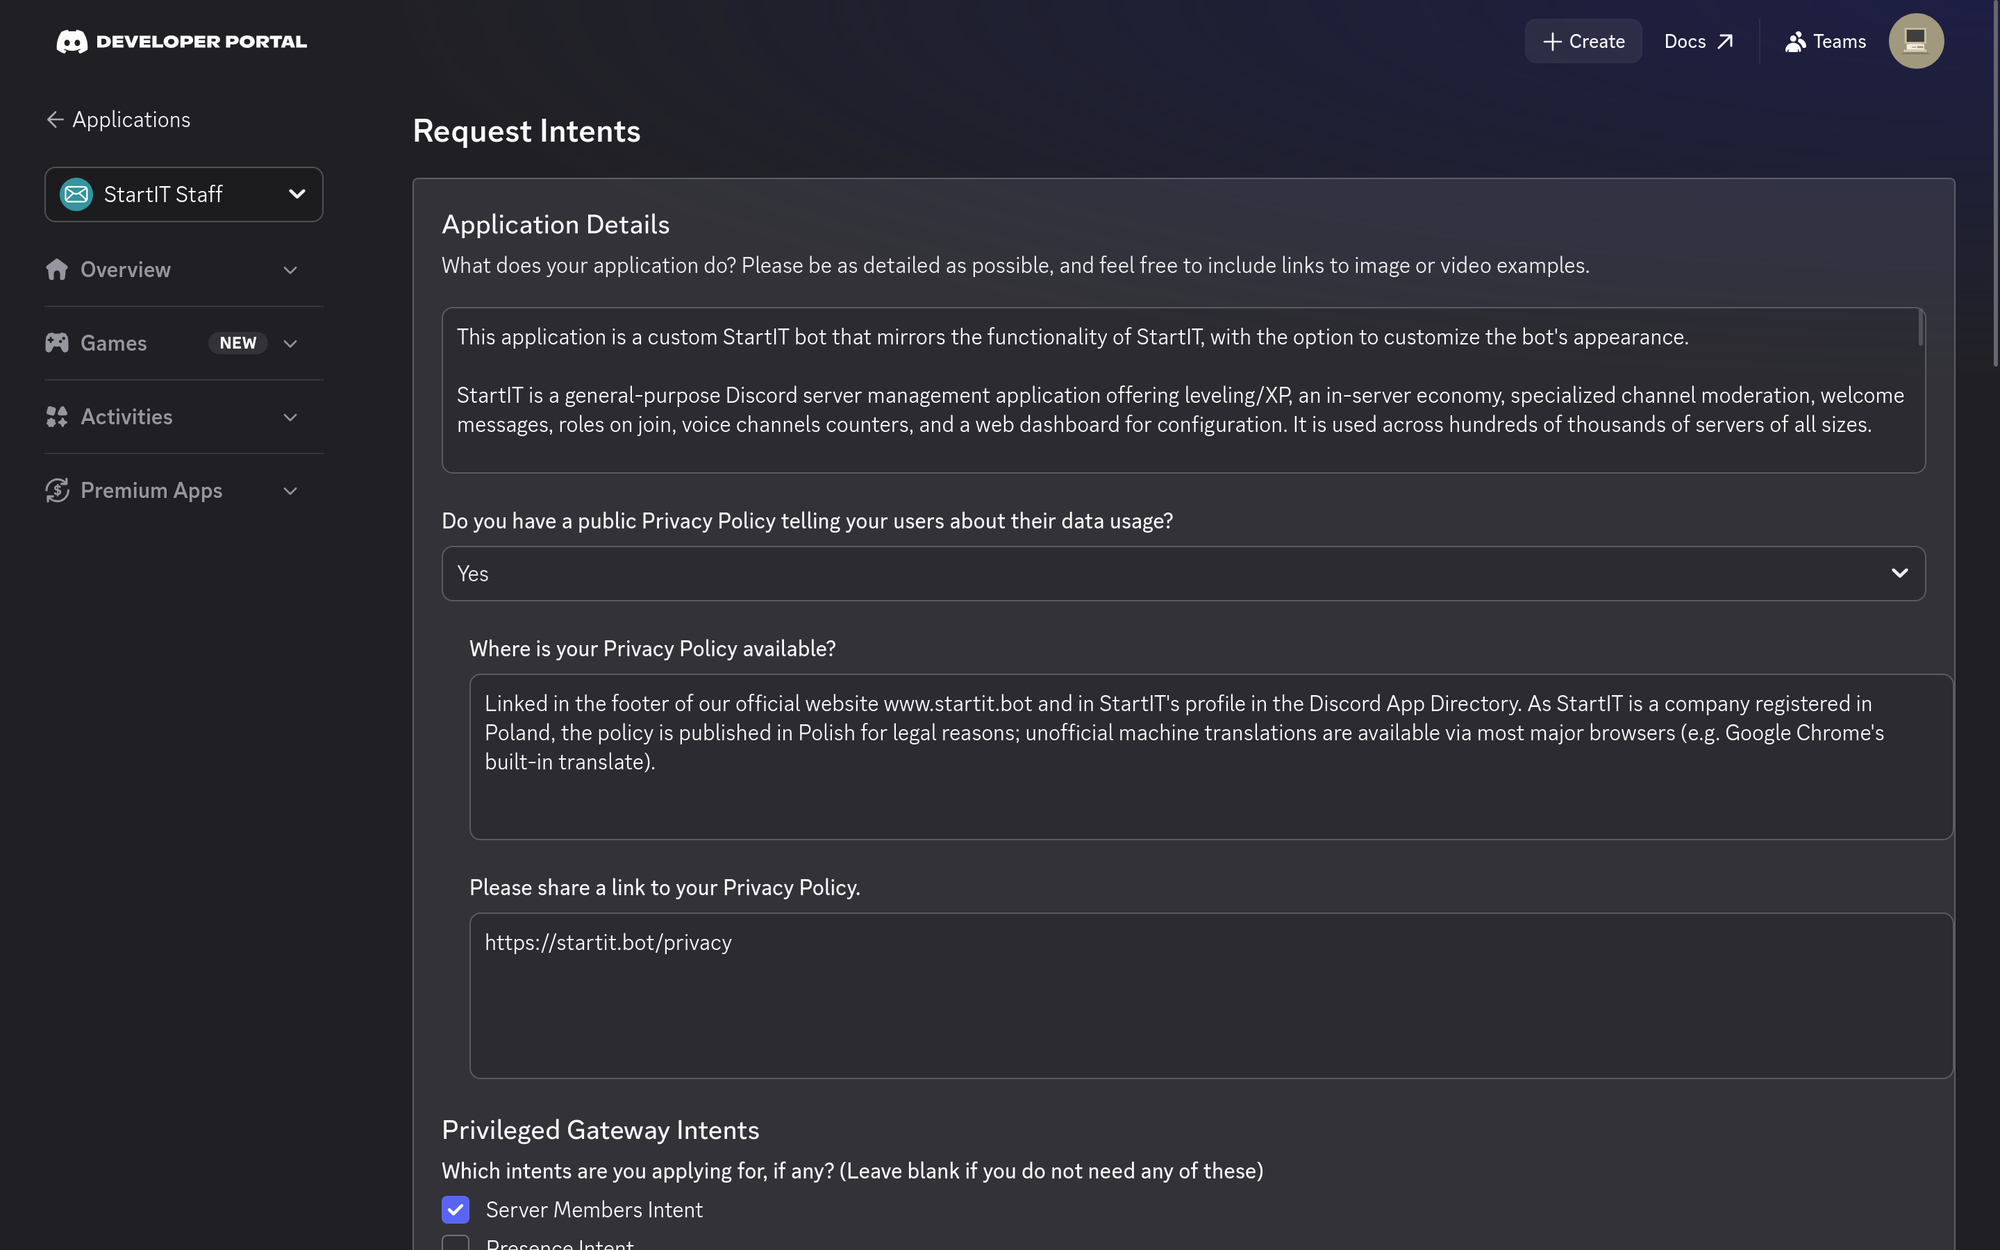
Task: Open the Overview sidebar menu item
Action: [184, 270]
